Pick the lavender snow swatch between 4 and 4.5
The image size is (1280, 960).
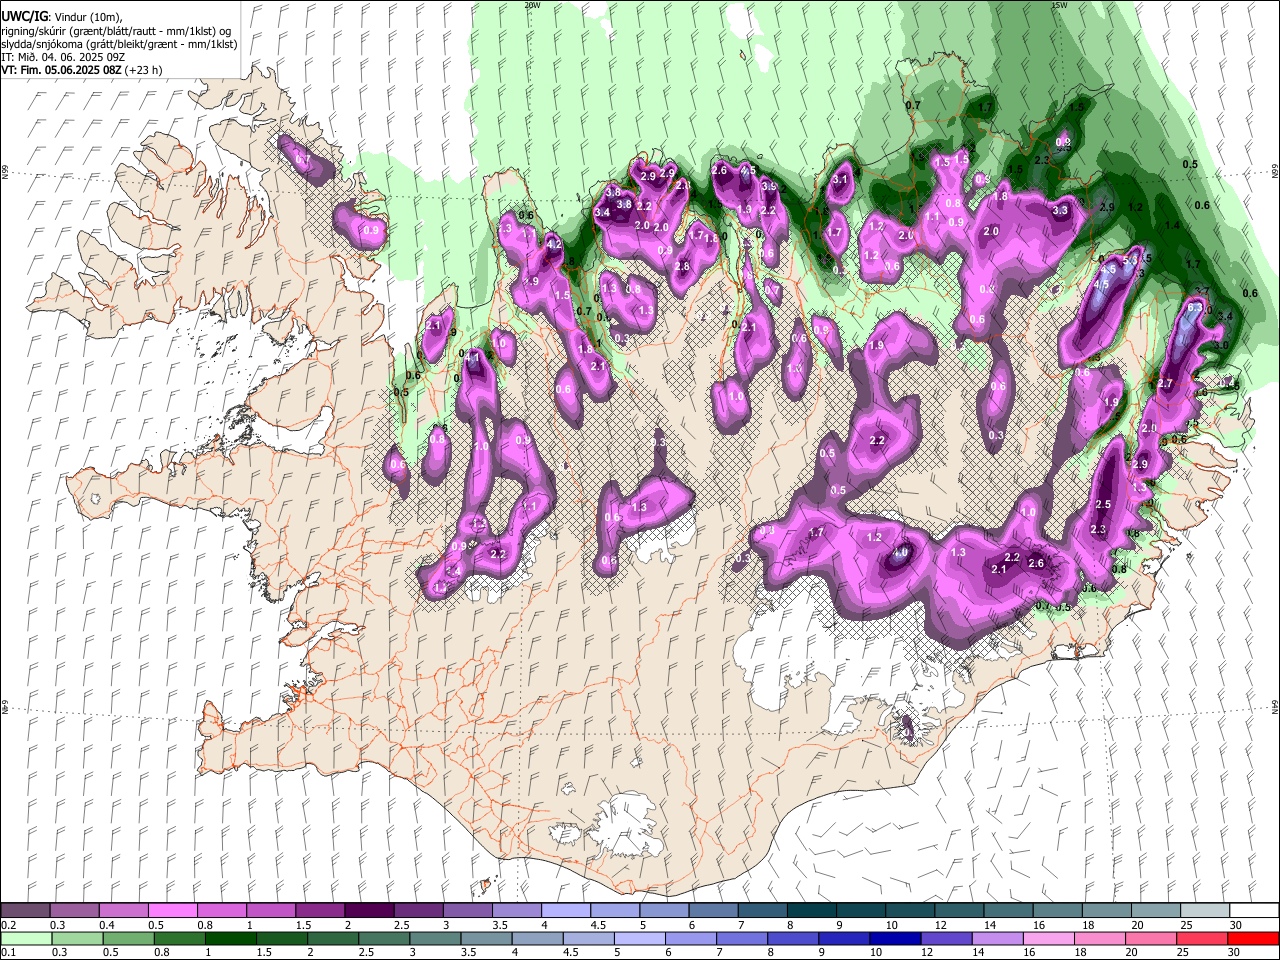tap(565, 910)
